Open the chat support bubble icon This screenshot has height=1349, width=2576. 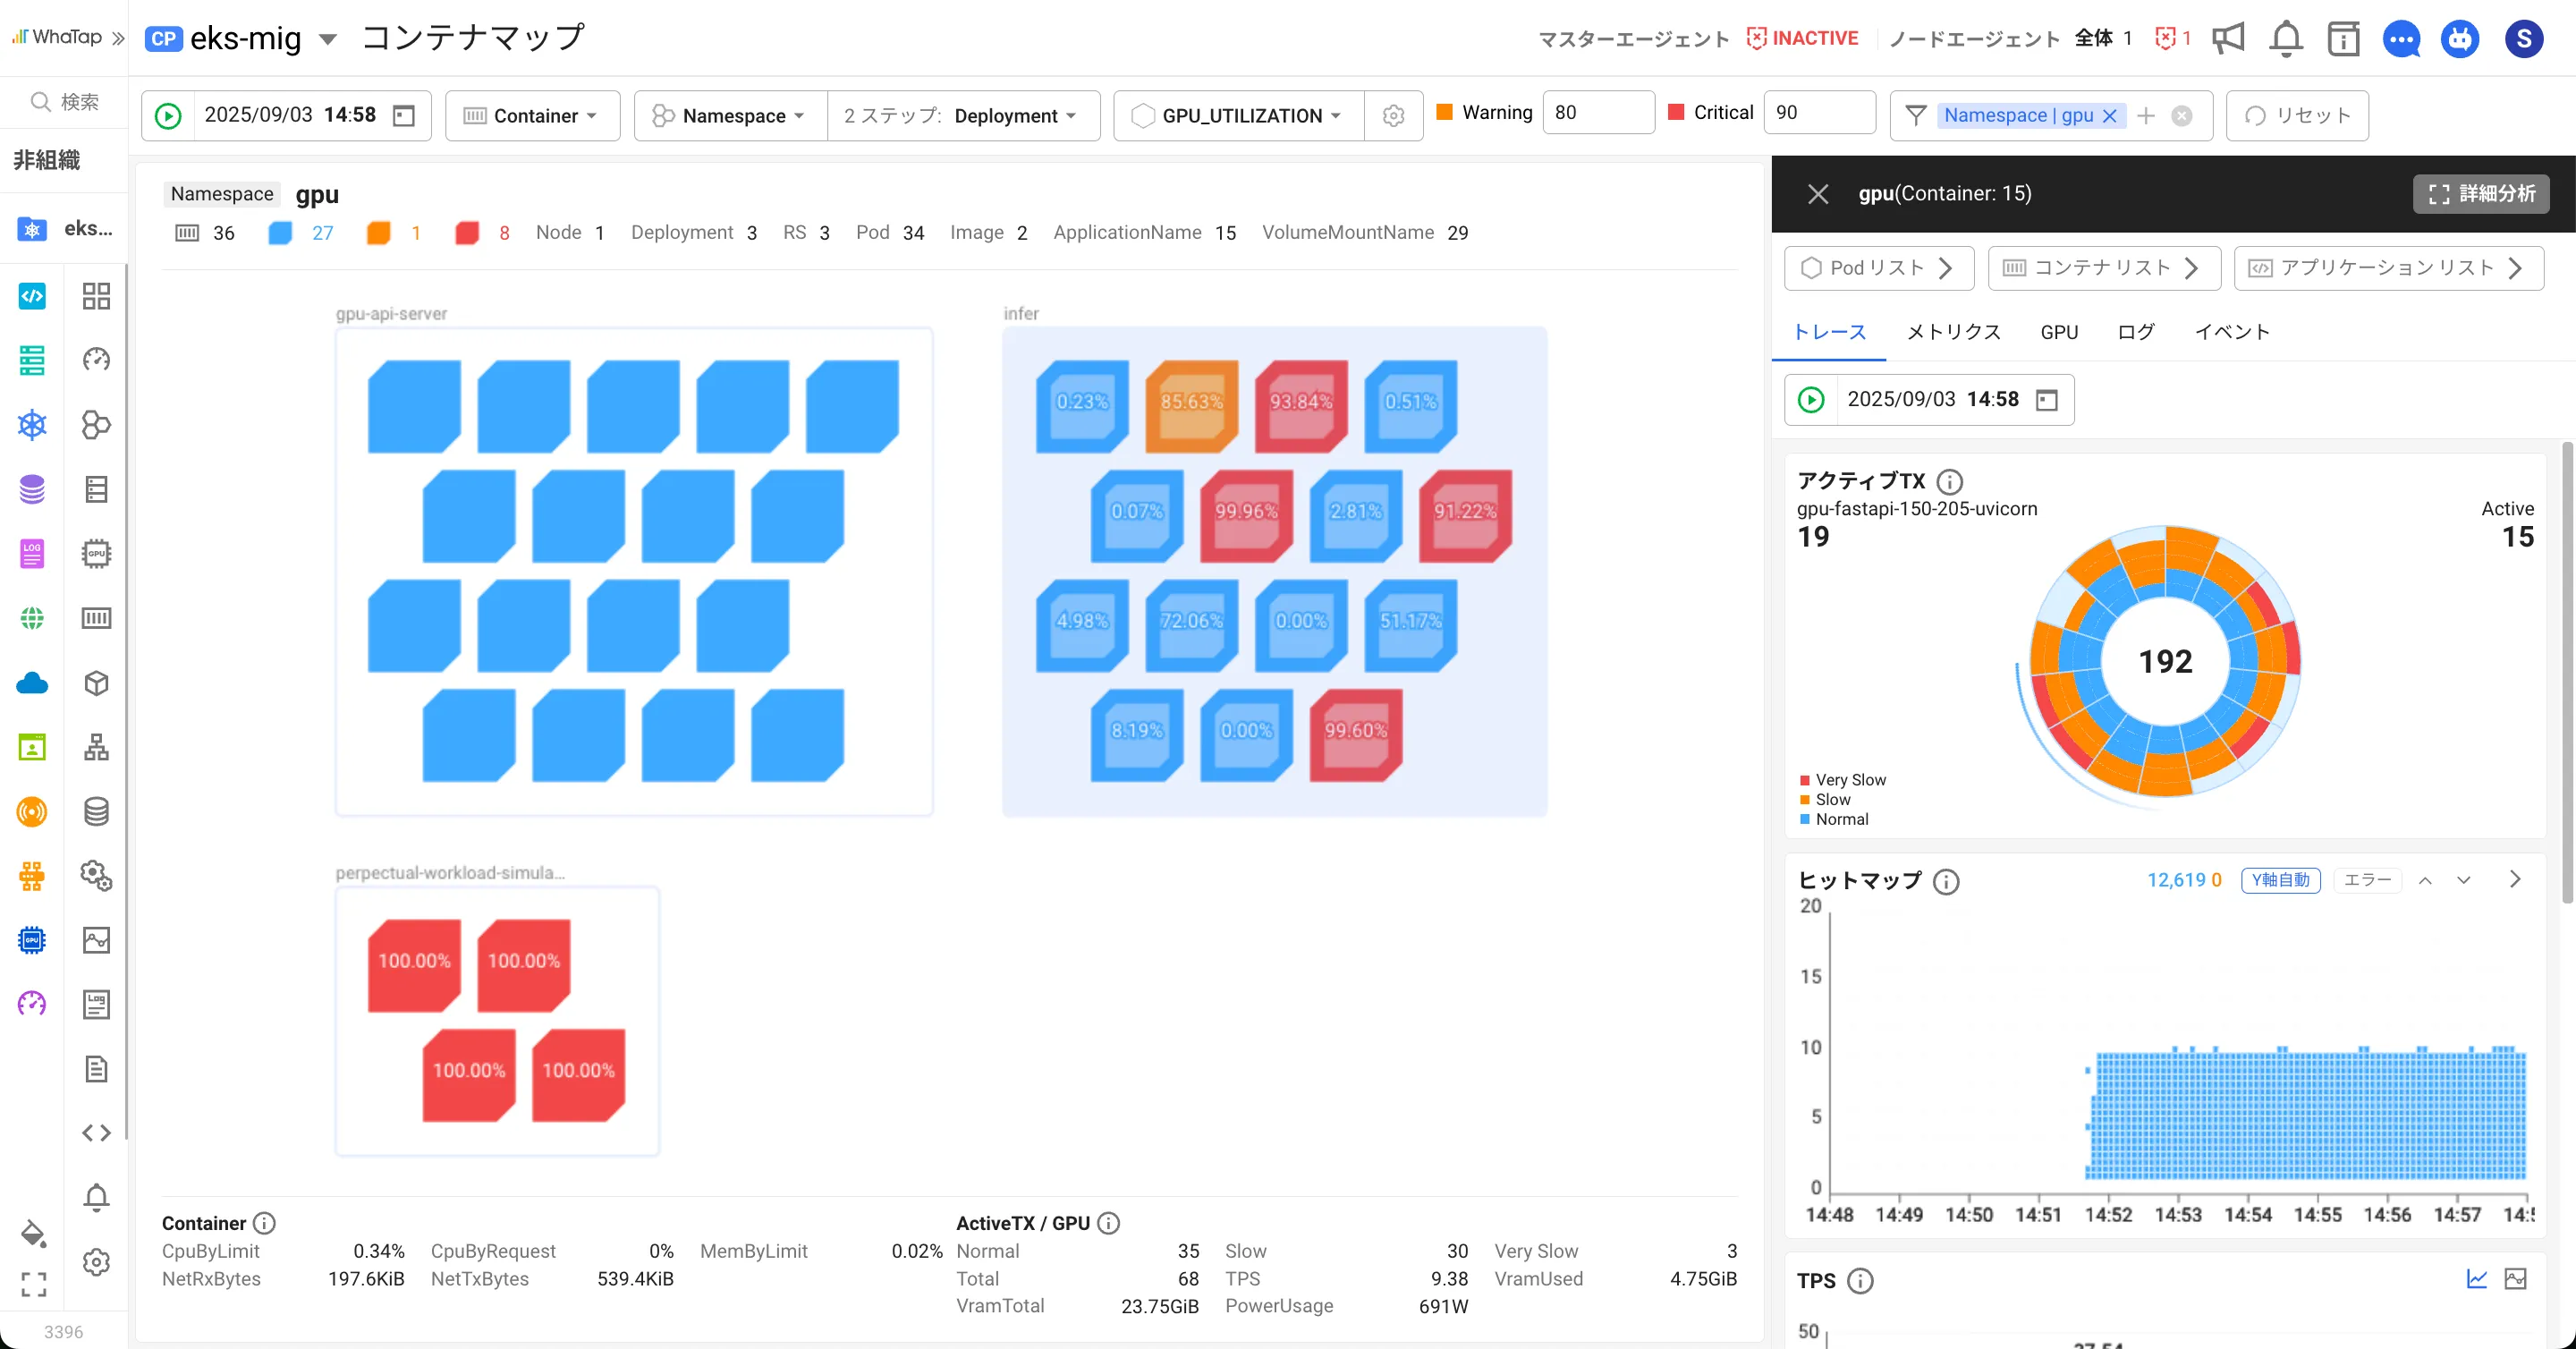point(2401,39)
